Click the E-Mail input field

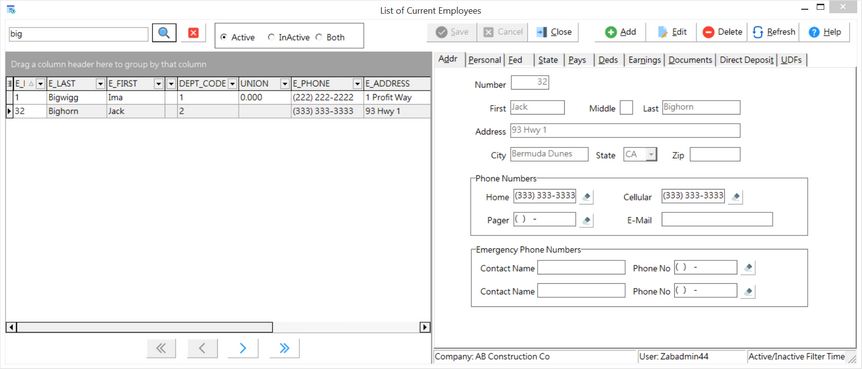pos(717,219)
